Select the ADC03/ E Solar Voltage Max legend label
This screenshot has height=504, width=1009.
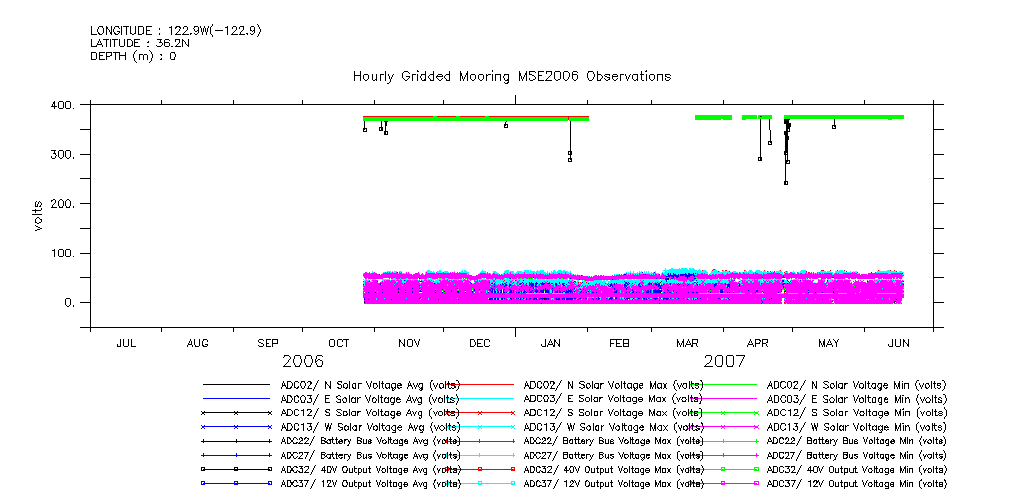pos(612,398)
